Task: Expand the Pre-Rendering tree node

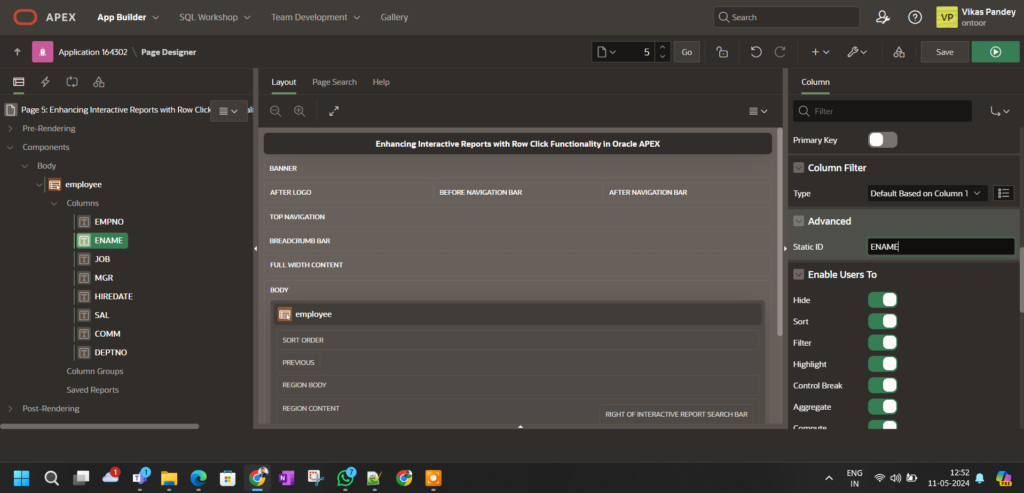Action: coord(11,128)
